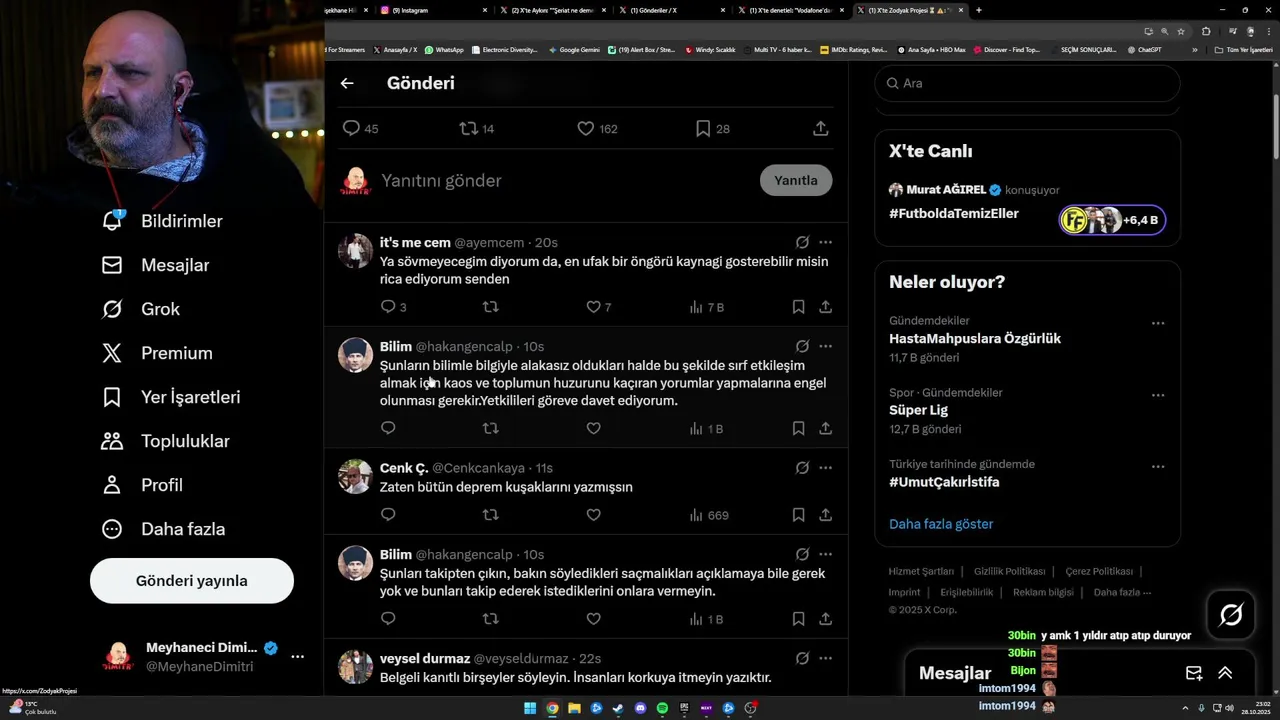The image size is (1280, 720).
Task: Open the Hizmet Şartları footer link
Action: tap(921, 571)
